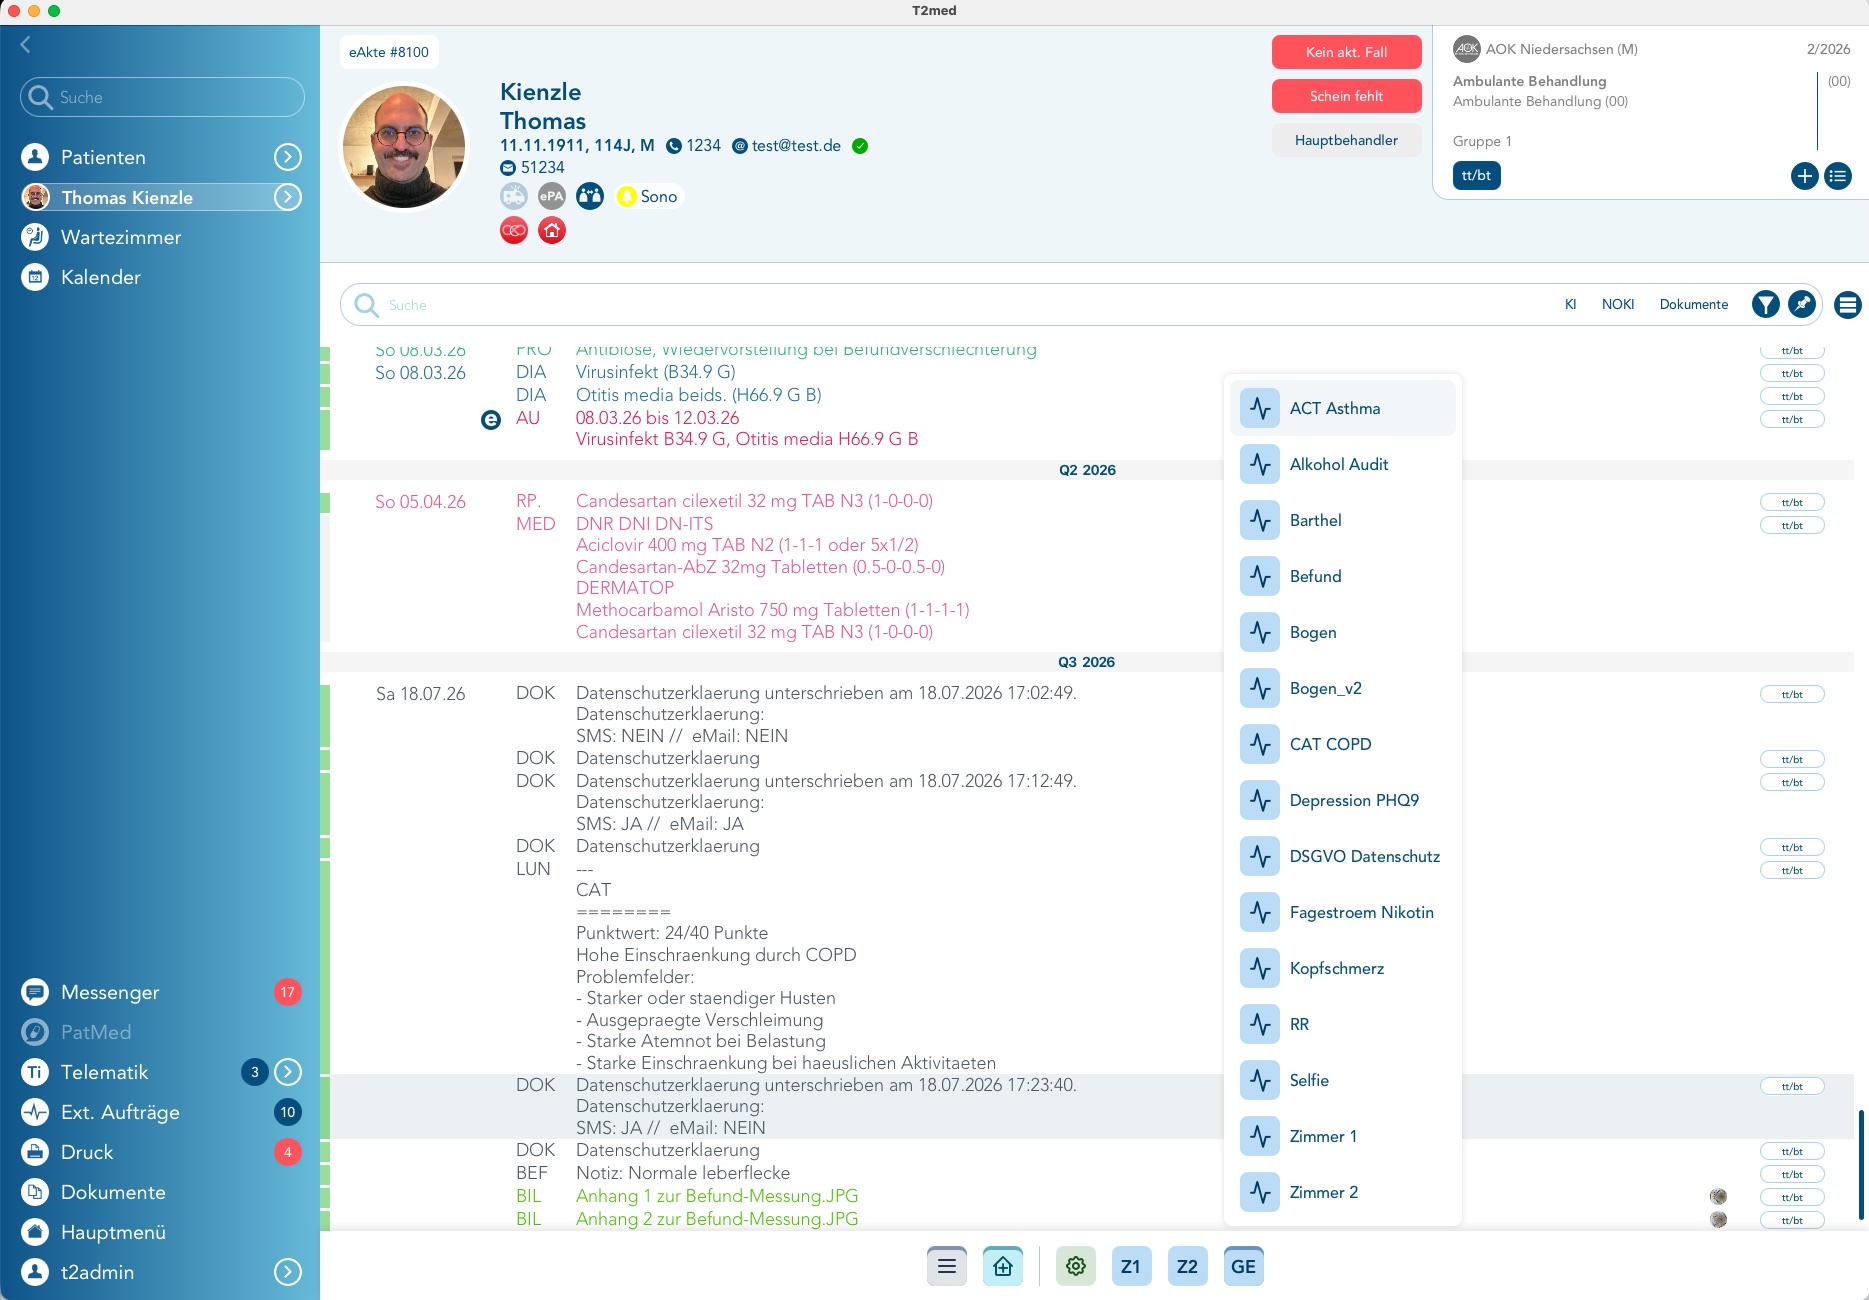
Task: Click the Zimmer 1 waveform icon
Action: 1260,1136
